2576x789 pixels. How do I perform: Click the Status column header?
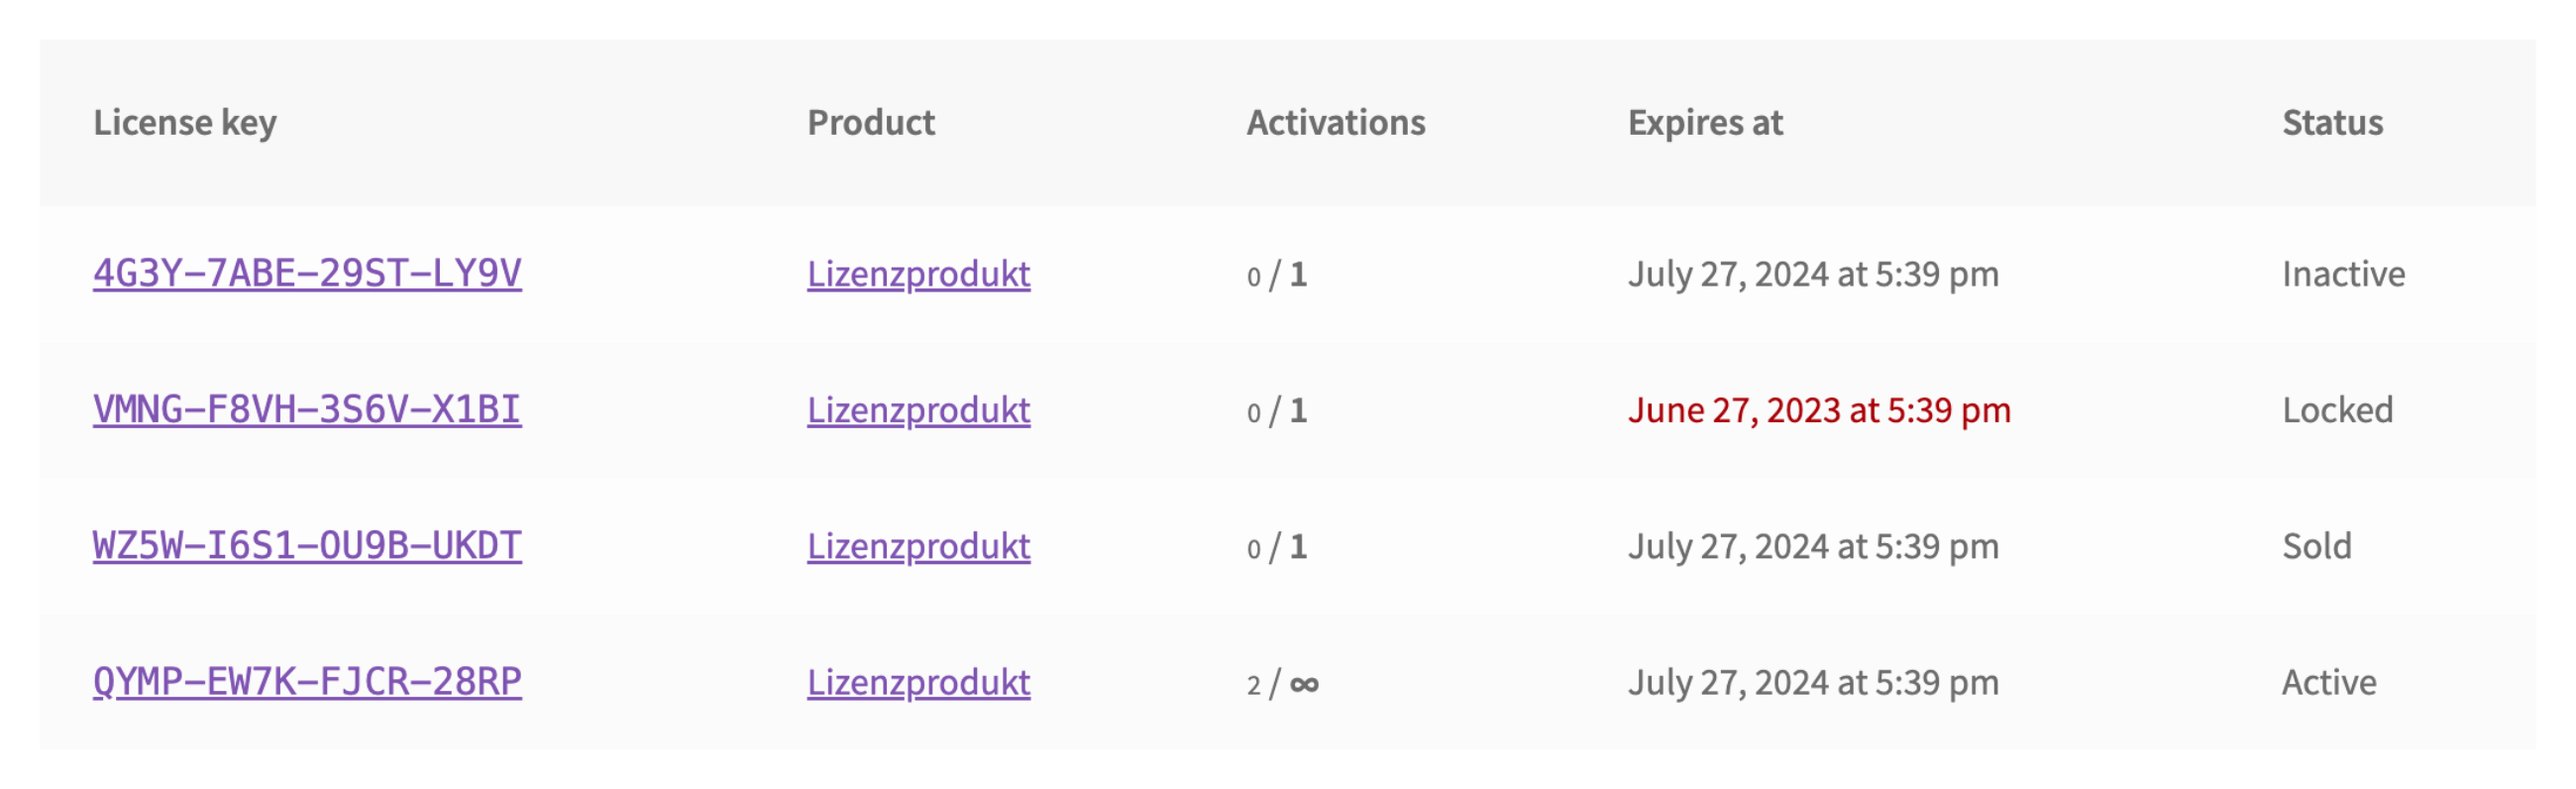tap(2332, 122)
